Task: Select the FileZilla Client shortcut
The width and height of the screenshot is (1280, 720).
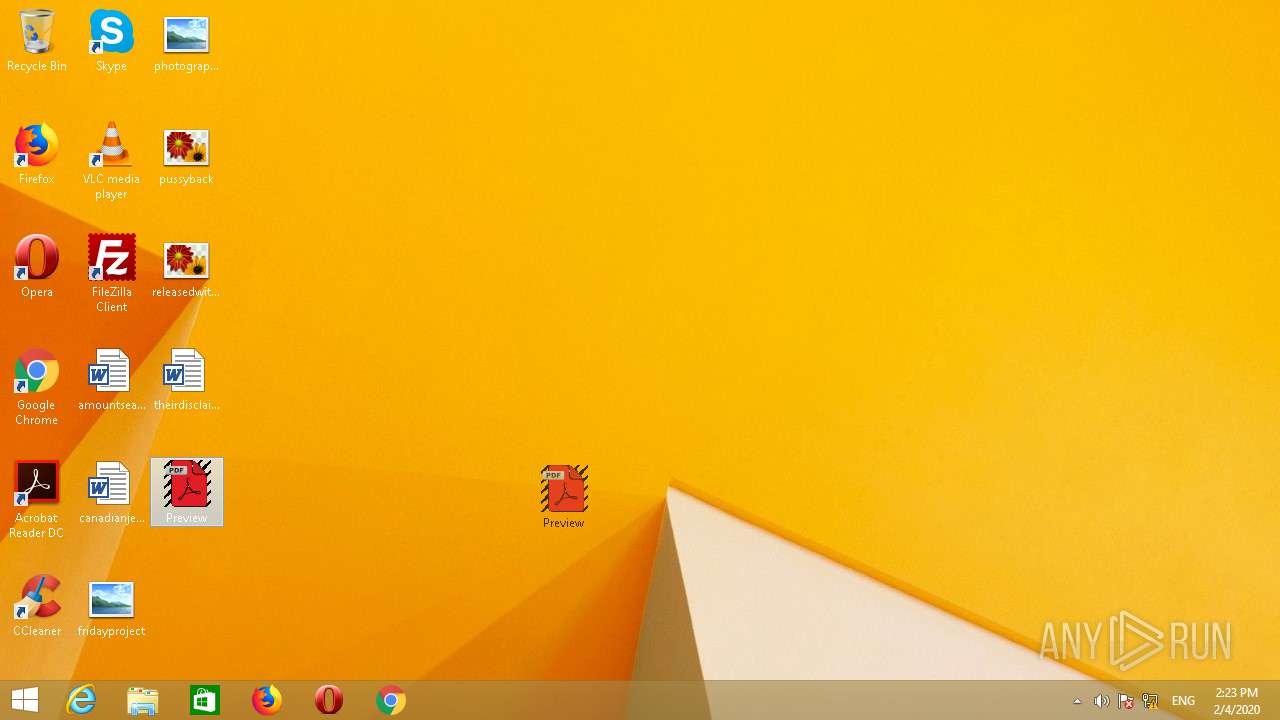Action: pyautogui.click(x=111, y=273)
